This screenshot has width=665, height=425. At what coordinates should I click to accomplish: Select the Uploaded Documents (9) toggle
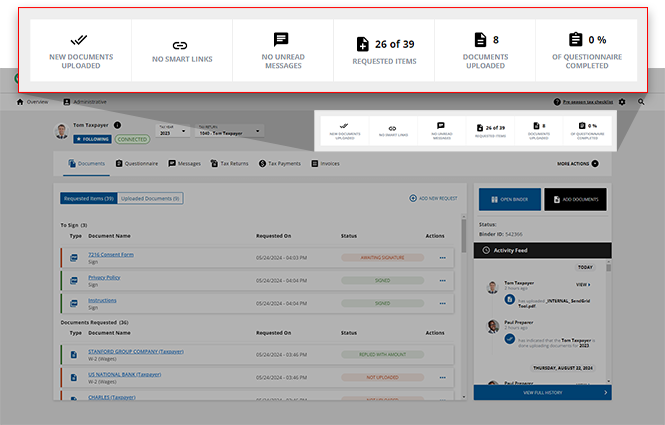150,199
